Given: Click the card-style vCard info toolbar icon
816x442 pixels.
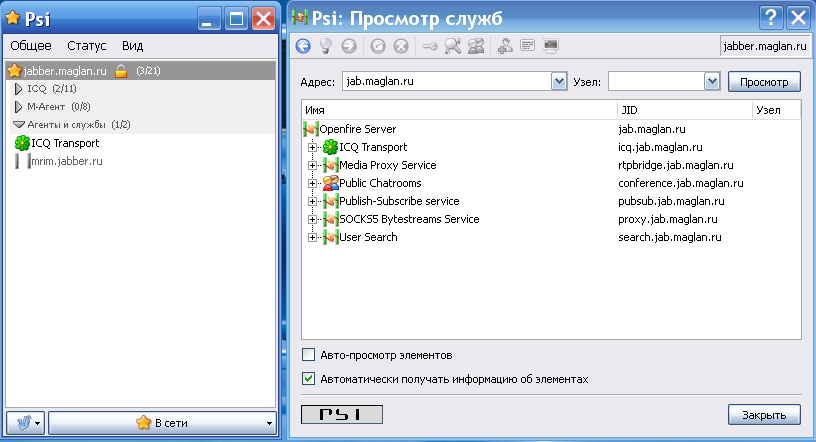Looking at the screenshot, I should click(x=528, y=45).
